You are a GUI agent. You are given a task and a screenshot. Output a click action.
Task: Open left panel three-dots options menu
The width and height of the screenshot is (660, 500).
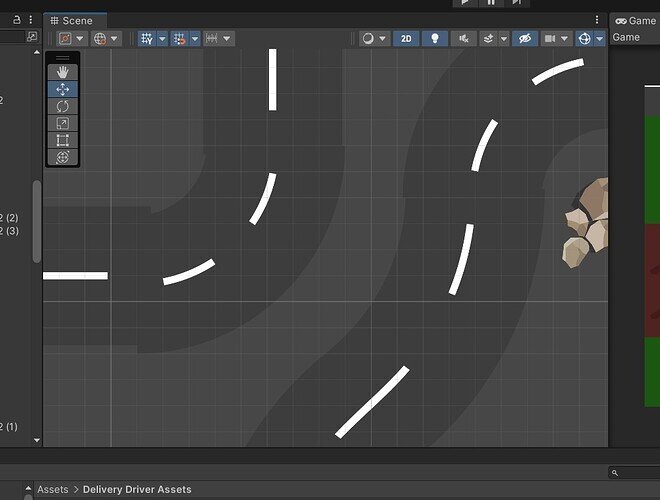click(x=31, y=20)
